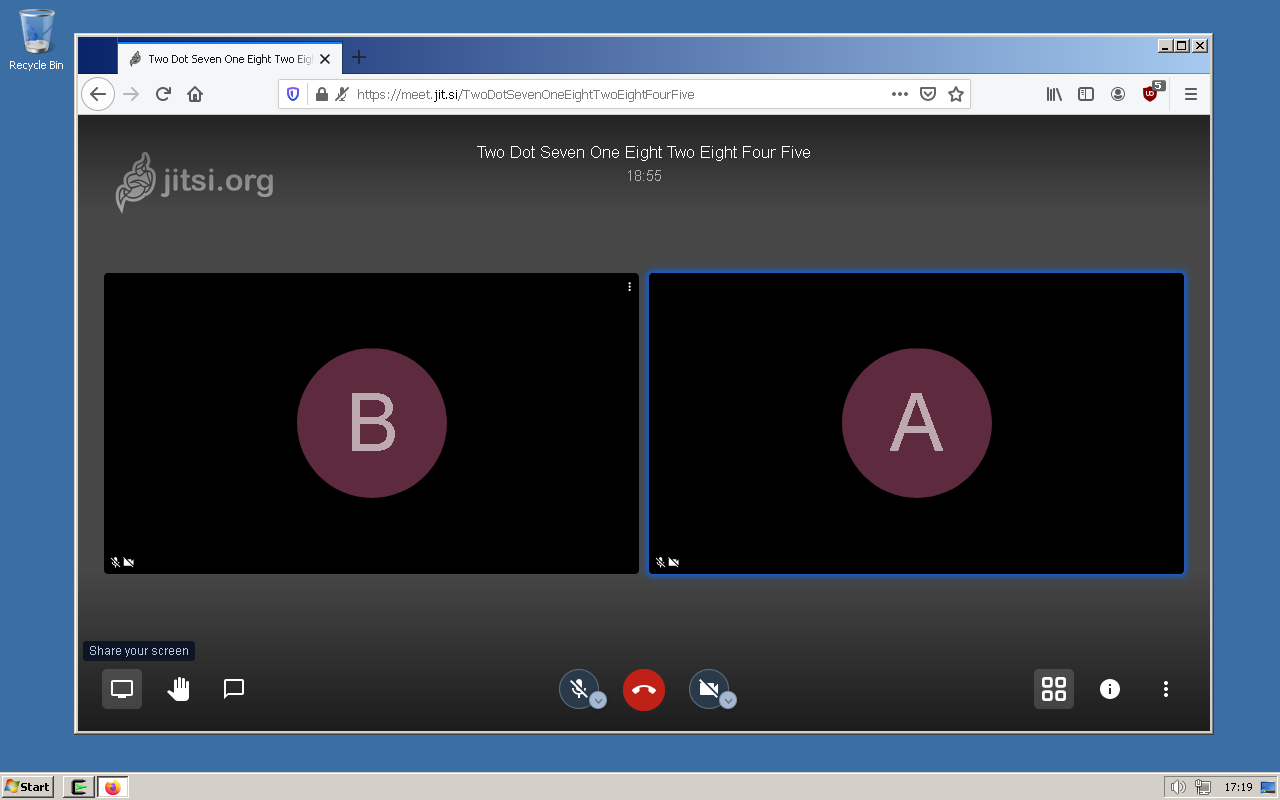The image size is (1280, 800).
Task: Click the Share your screen icon
Action: pos(122,689)
